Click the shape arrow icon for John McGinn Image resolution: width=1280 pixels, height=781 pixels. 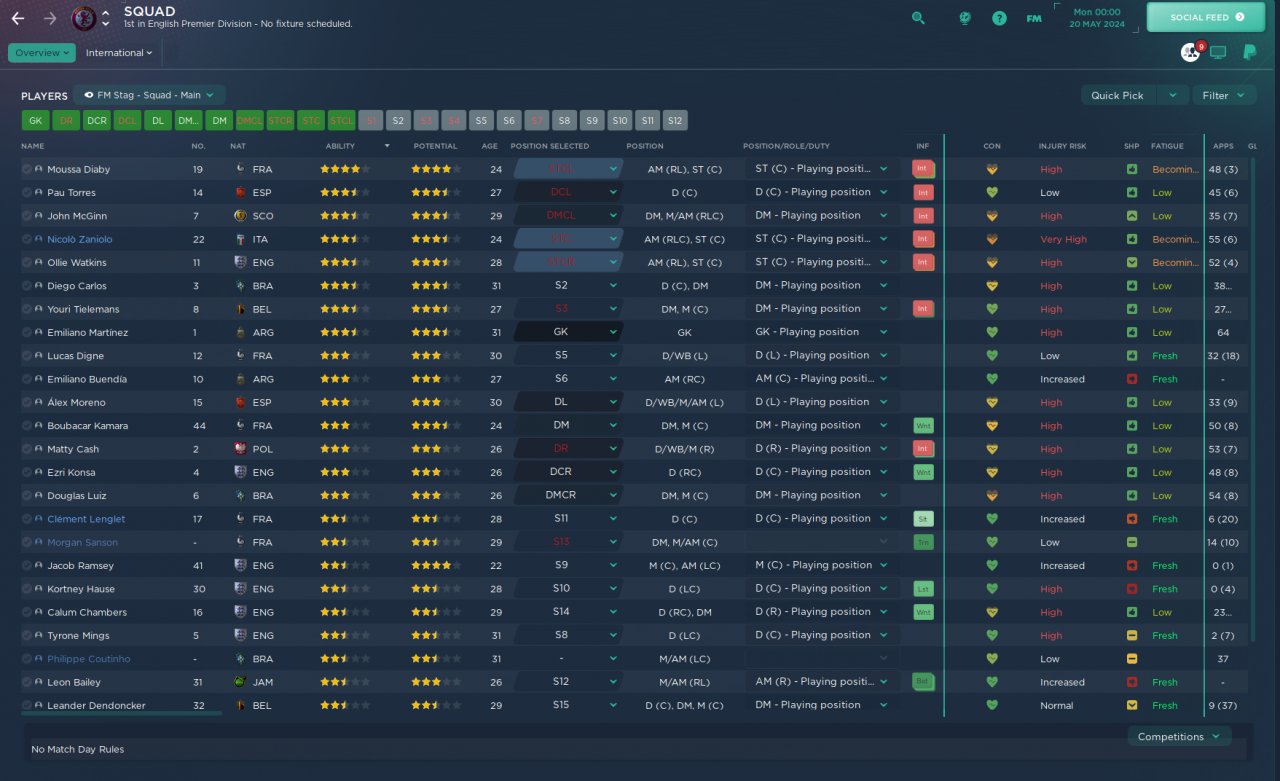click(1132, 216)
